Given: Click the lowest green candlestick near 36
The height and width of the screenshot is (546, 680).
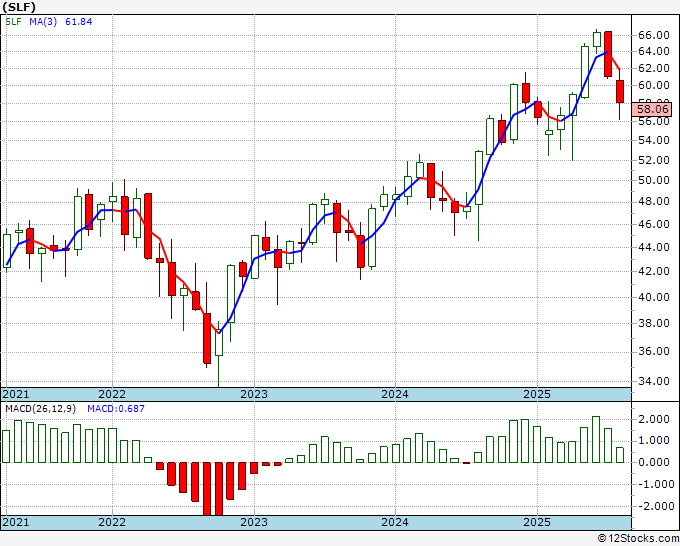Looking at the screenshot, I should tap(219, 344).
